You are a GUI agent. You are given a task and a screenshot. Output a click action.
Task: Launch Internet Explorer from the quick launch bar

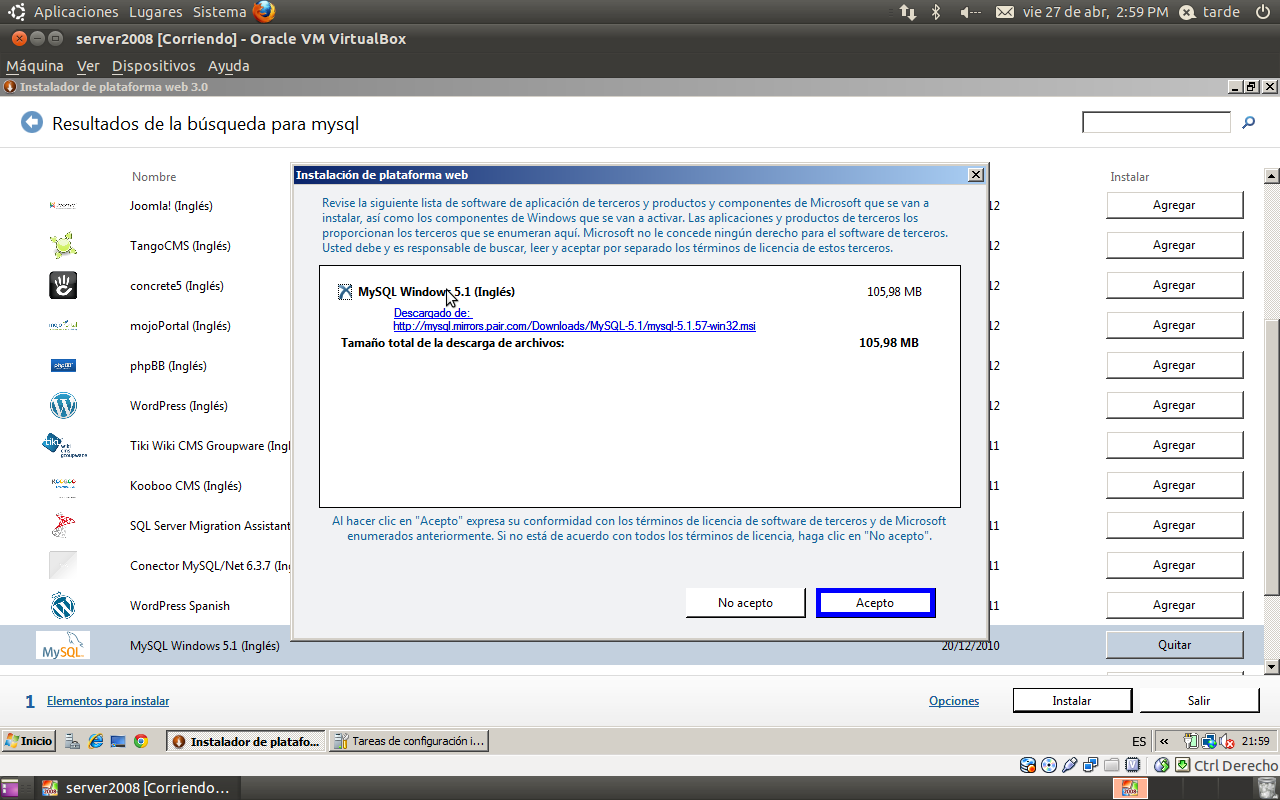tap(95, 740)
